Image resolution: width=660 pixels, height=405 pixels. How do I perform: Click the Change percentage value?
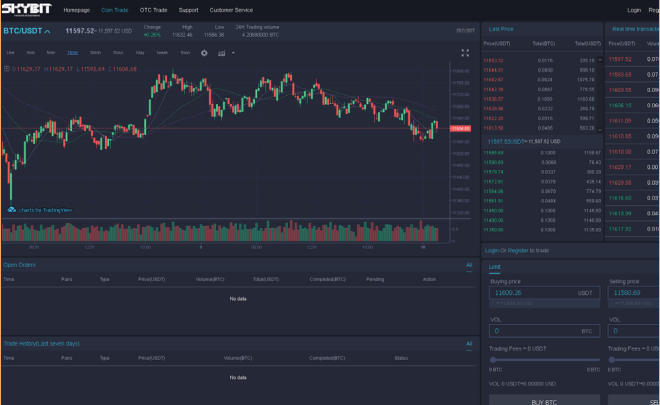(152, 35)
